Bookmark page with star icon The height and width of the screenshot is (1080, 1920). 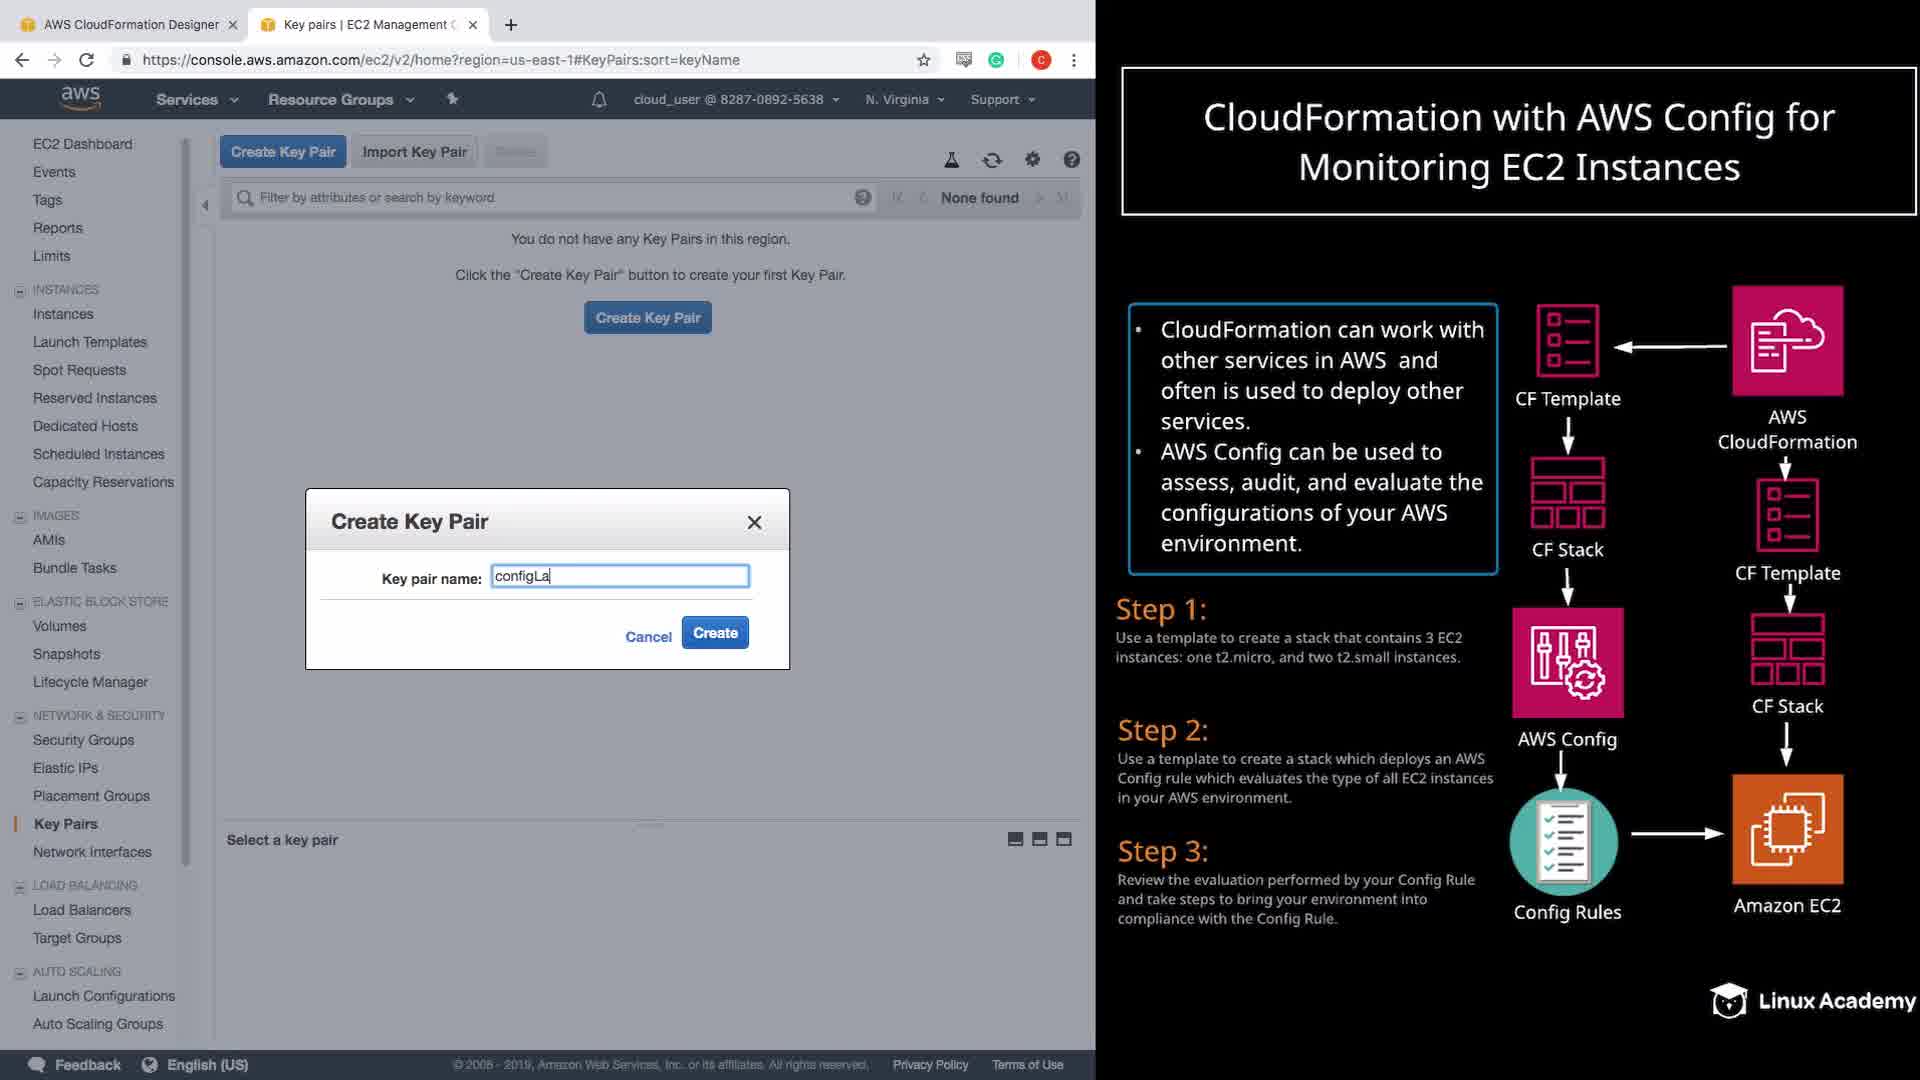tap(923, 60)
